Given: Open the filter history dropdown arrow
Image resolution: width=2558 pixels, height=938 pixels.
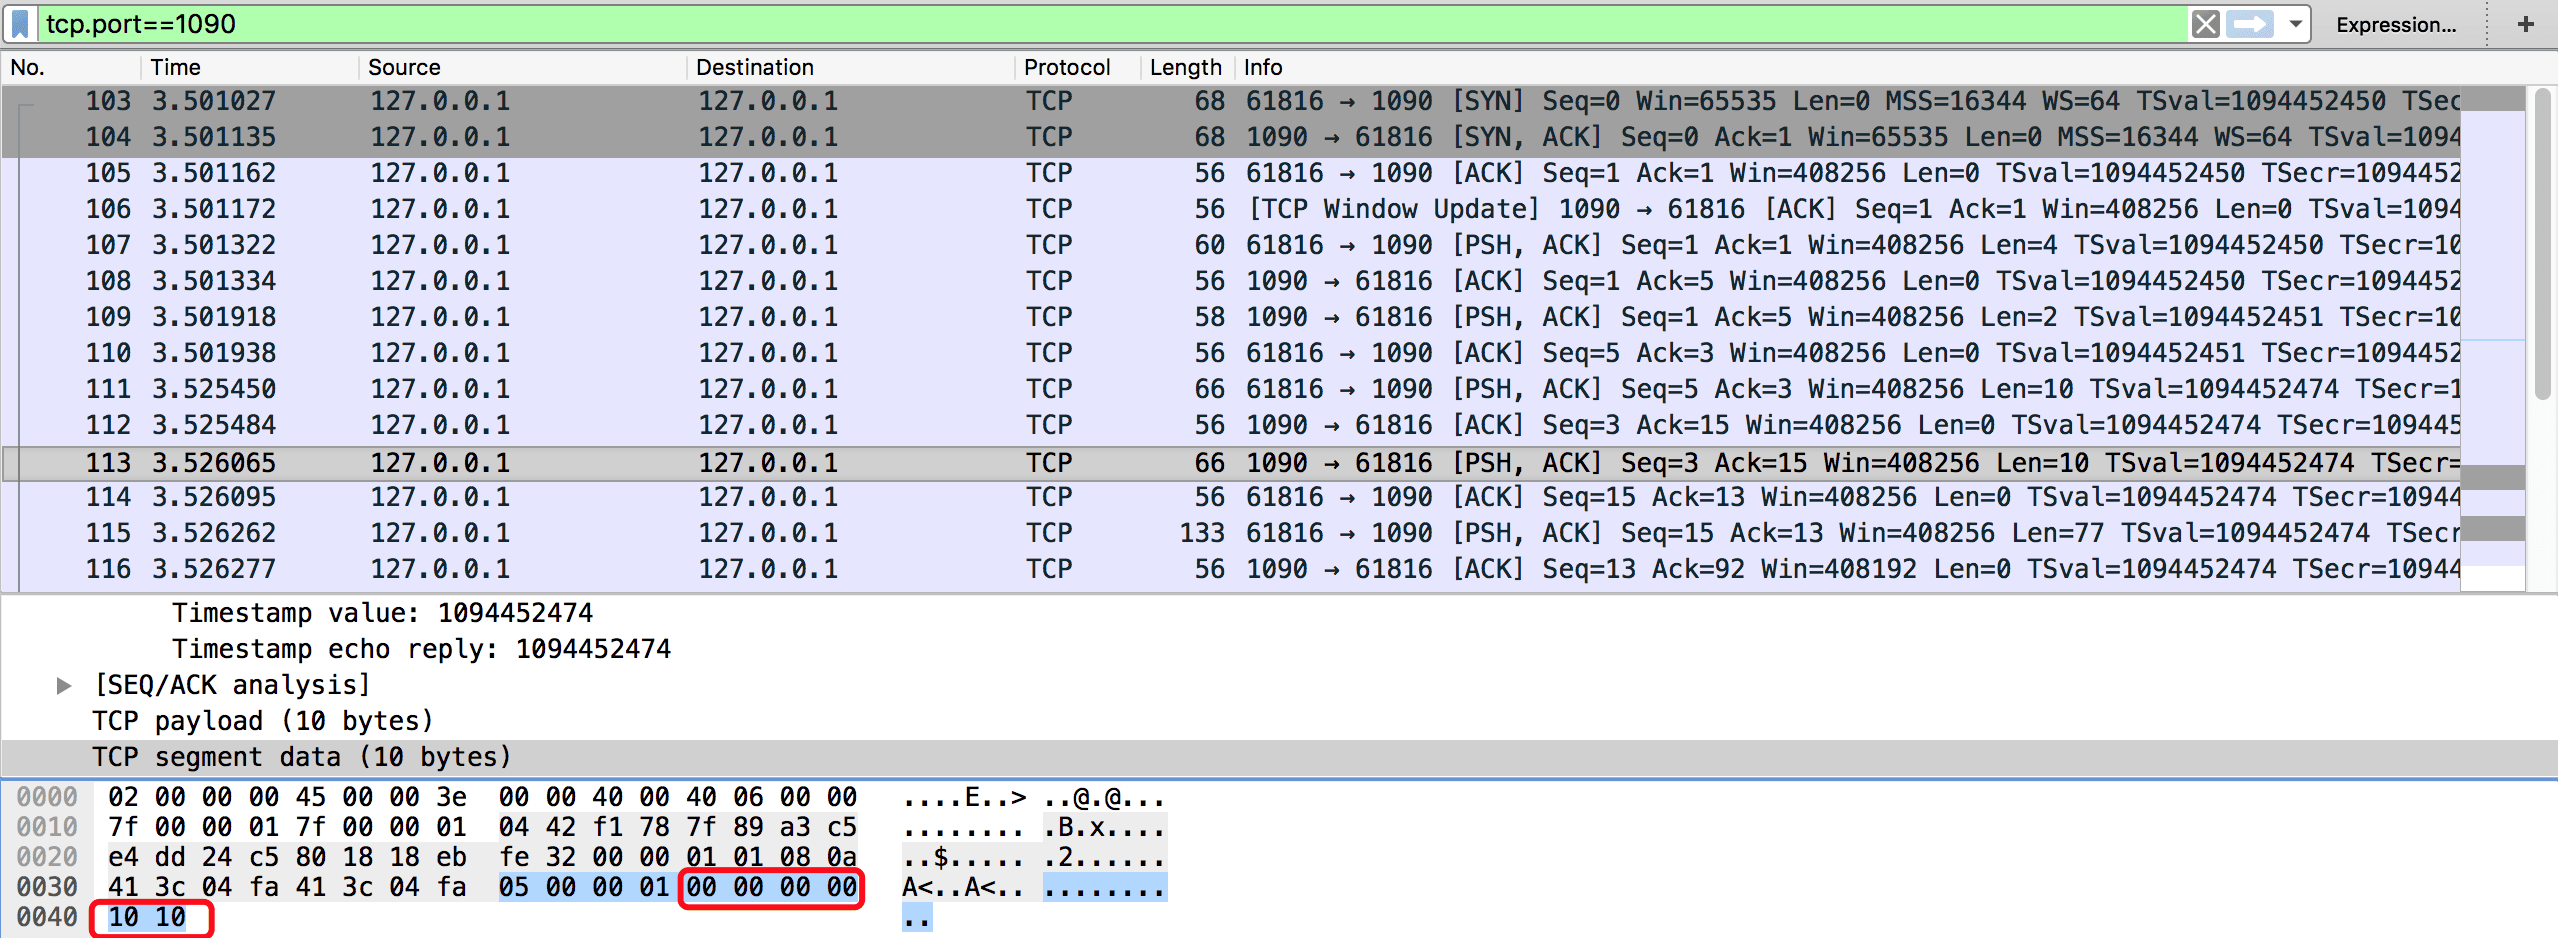Looking at the screenshot, I should (2295, 24).
